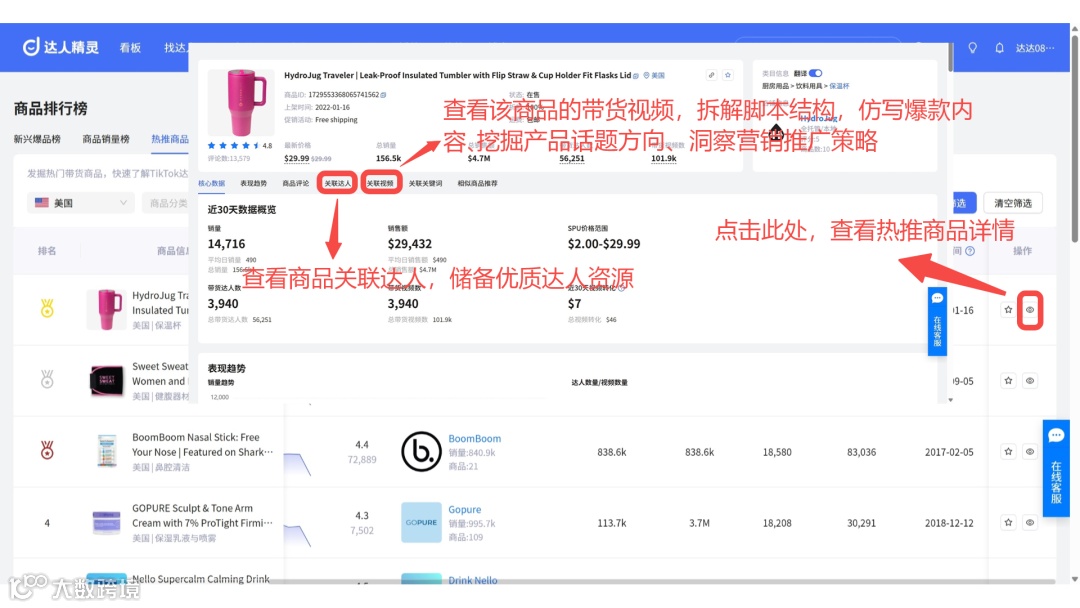Click the 达人精灵 logo in header
The height and width of the screenshot is (608, 1080).
[x=61, y=47]
